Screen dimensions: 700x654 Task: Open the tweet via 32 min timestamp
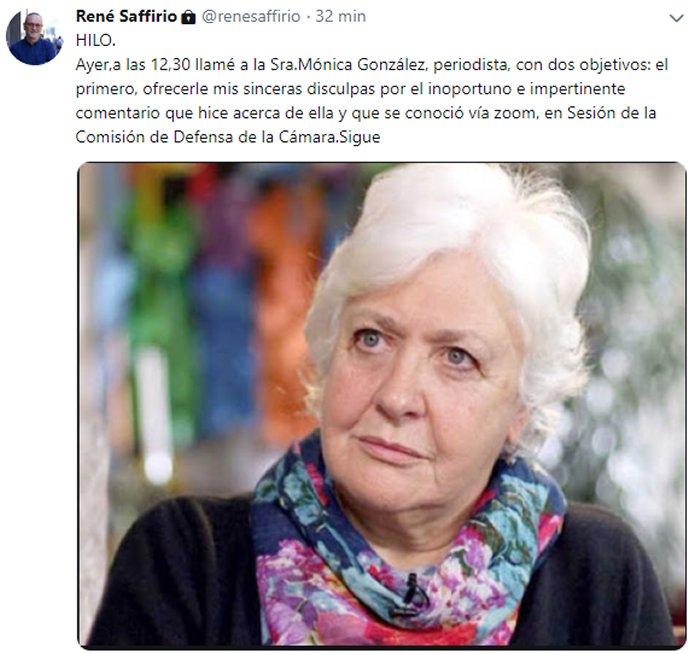click(x=341, y=17)
